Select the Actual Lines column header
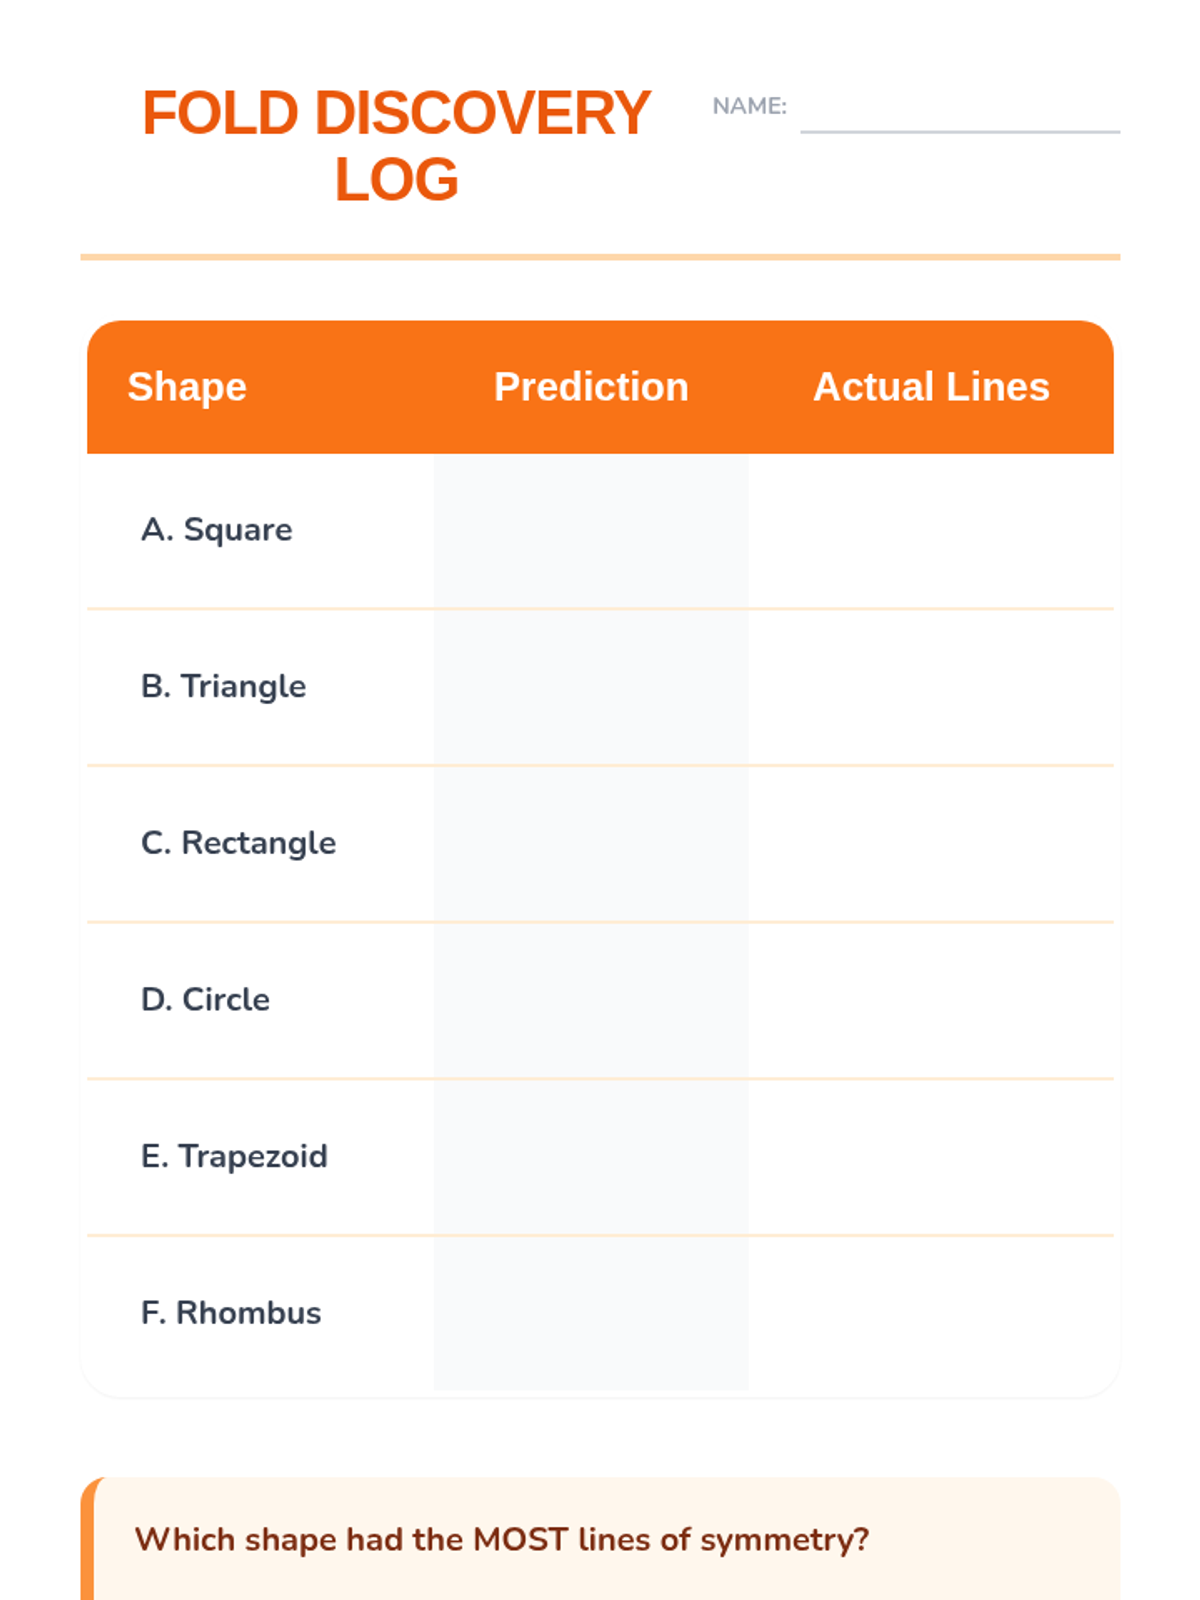Image resolution: width=1200 pixels, height=1600 pixels. tap(931, 387)
